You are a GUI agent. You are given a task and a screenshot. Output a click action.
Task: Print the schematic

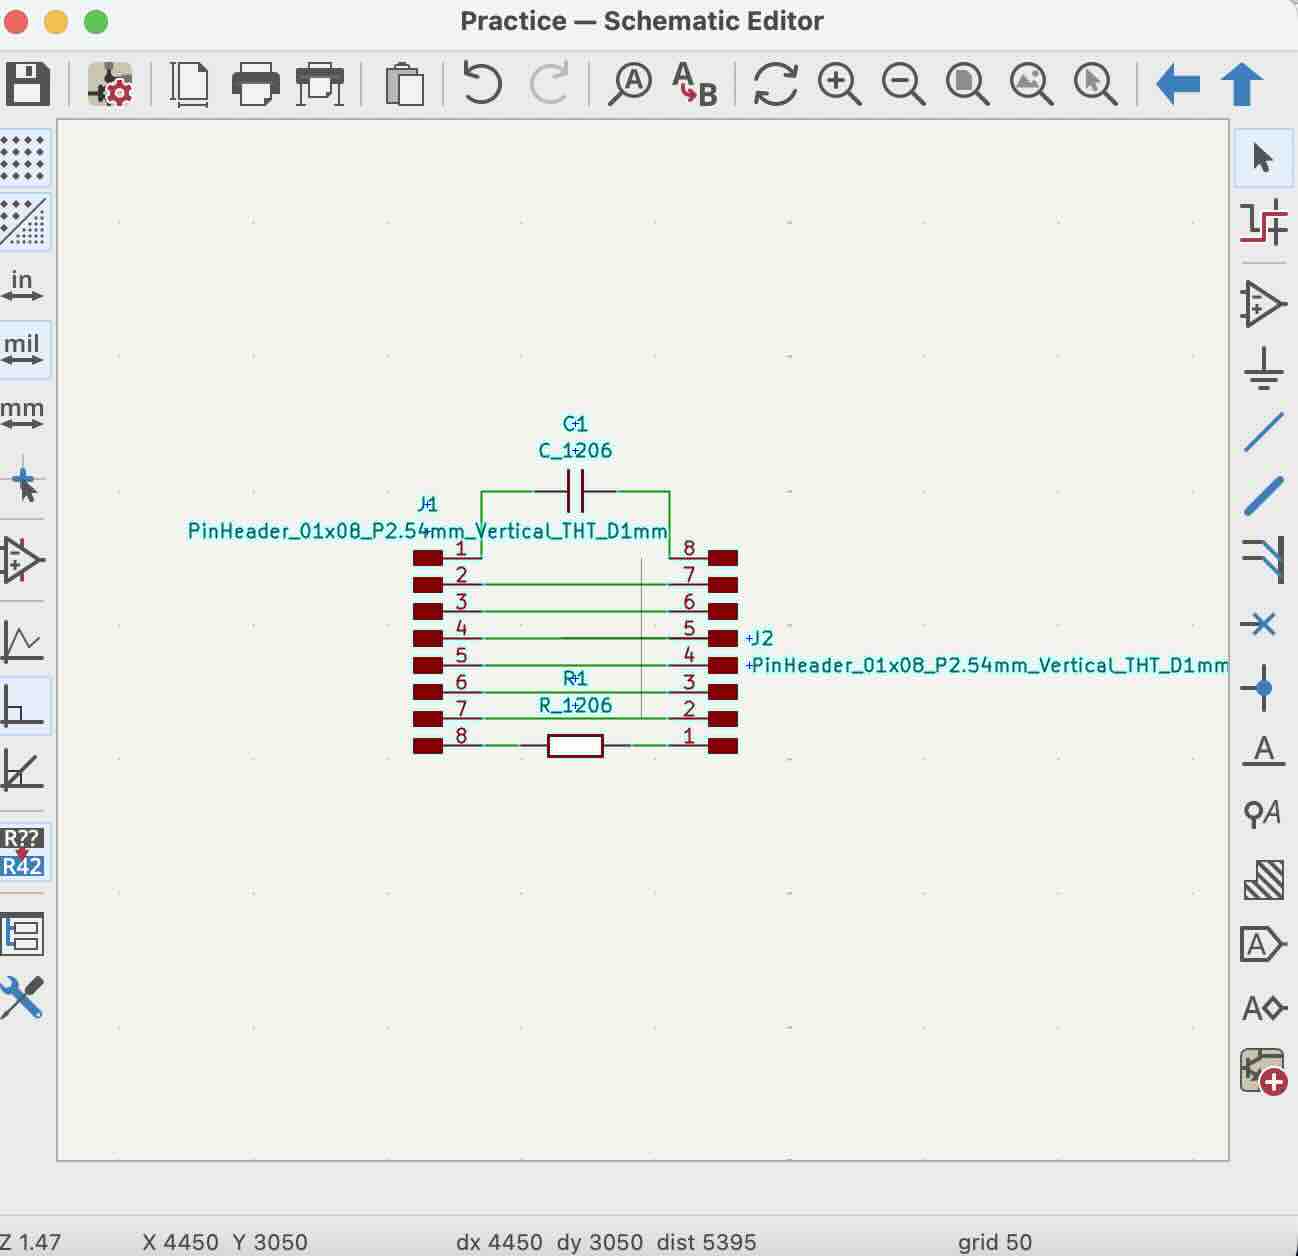click(x=255, y=83)
